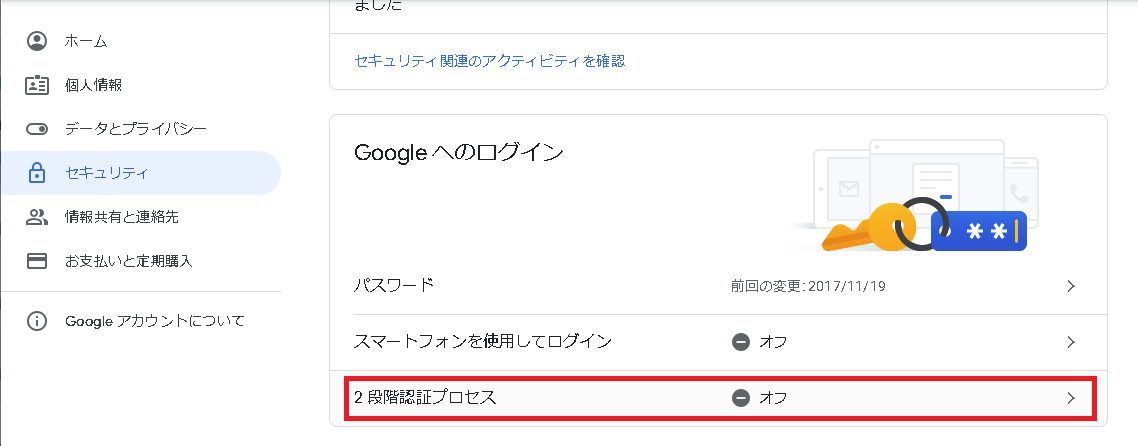Viewport: 1138px width, 446px height.
Task: Click the people sharing icon in sidebar
Action: coord(36,216)
